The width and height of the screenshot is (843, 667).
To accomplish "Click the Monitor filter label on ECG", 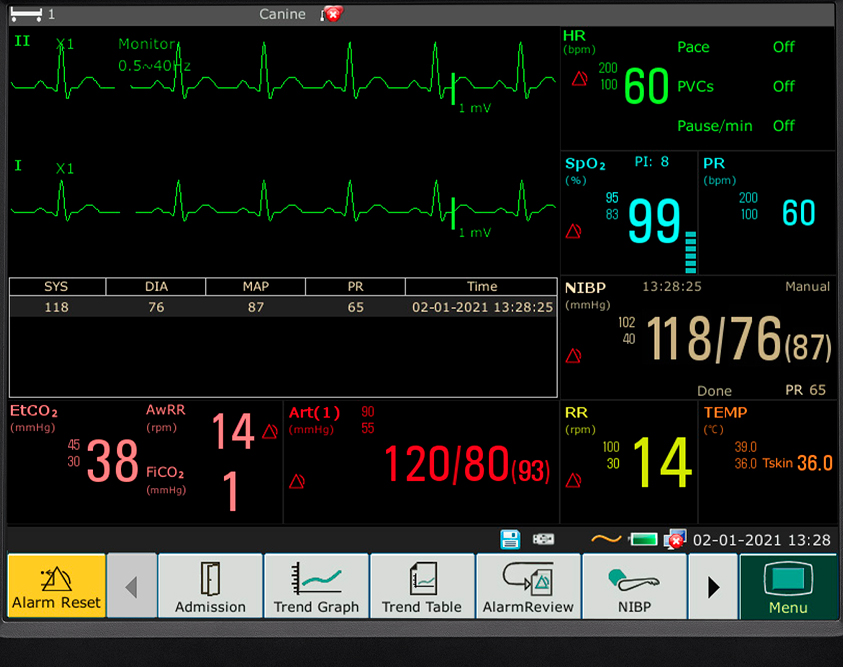I will click(147, 44).
